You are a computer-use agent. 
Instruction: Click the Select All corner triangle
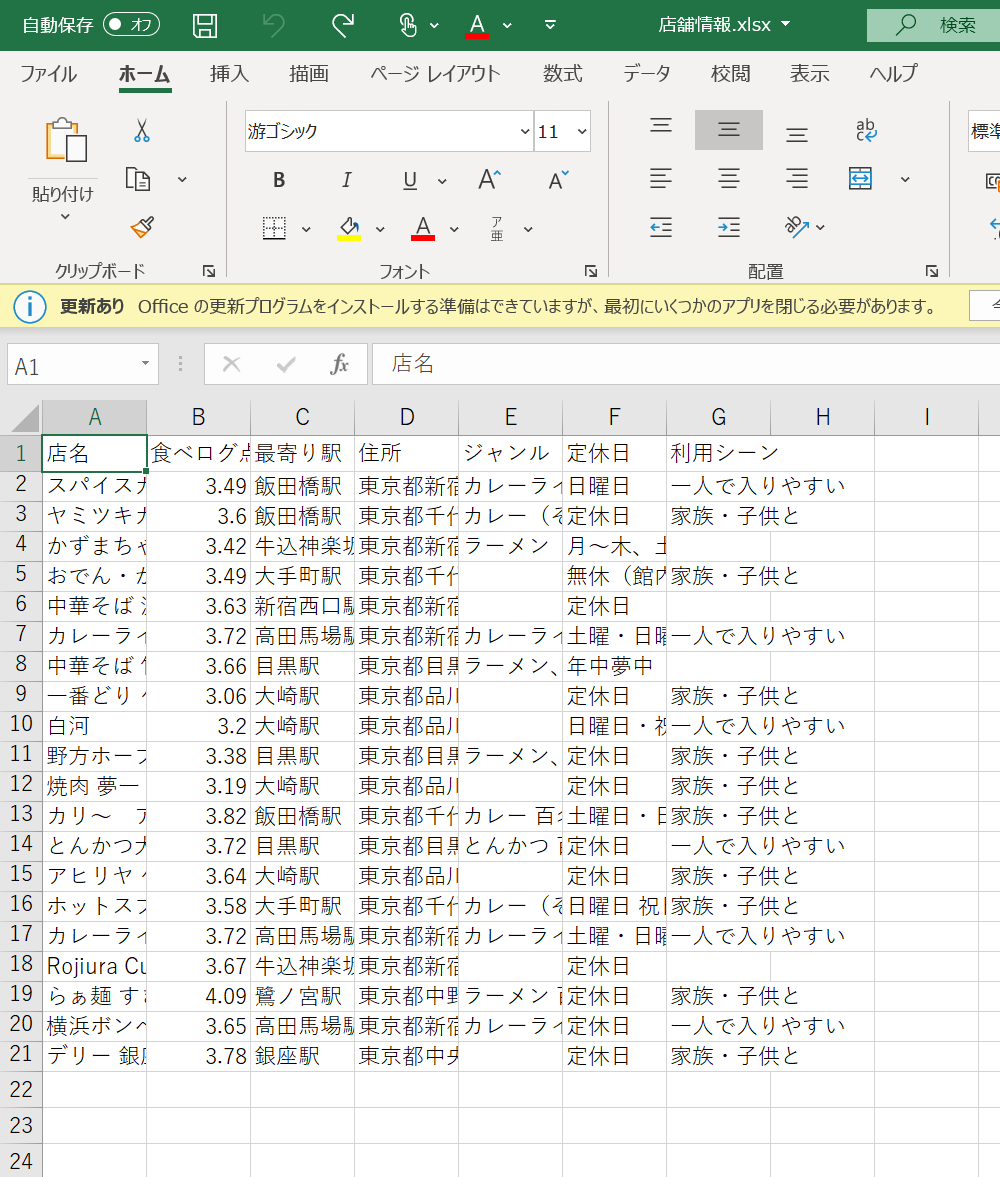(x=26, y=418)
